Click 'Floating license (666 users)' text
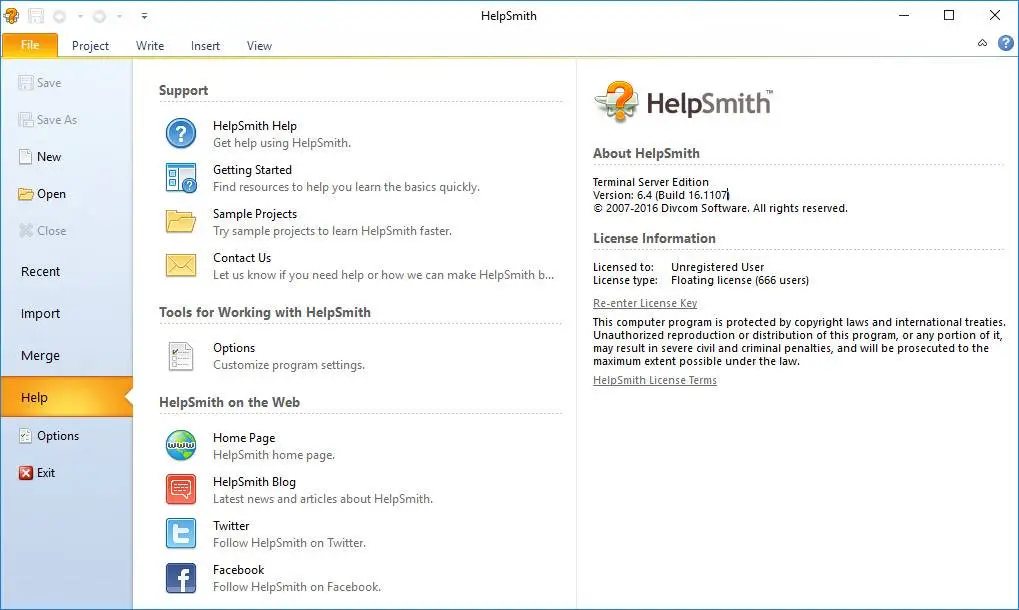This screenshot has width=1019, height=610. tap(740, 280)
